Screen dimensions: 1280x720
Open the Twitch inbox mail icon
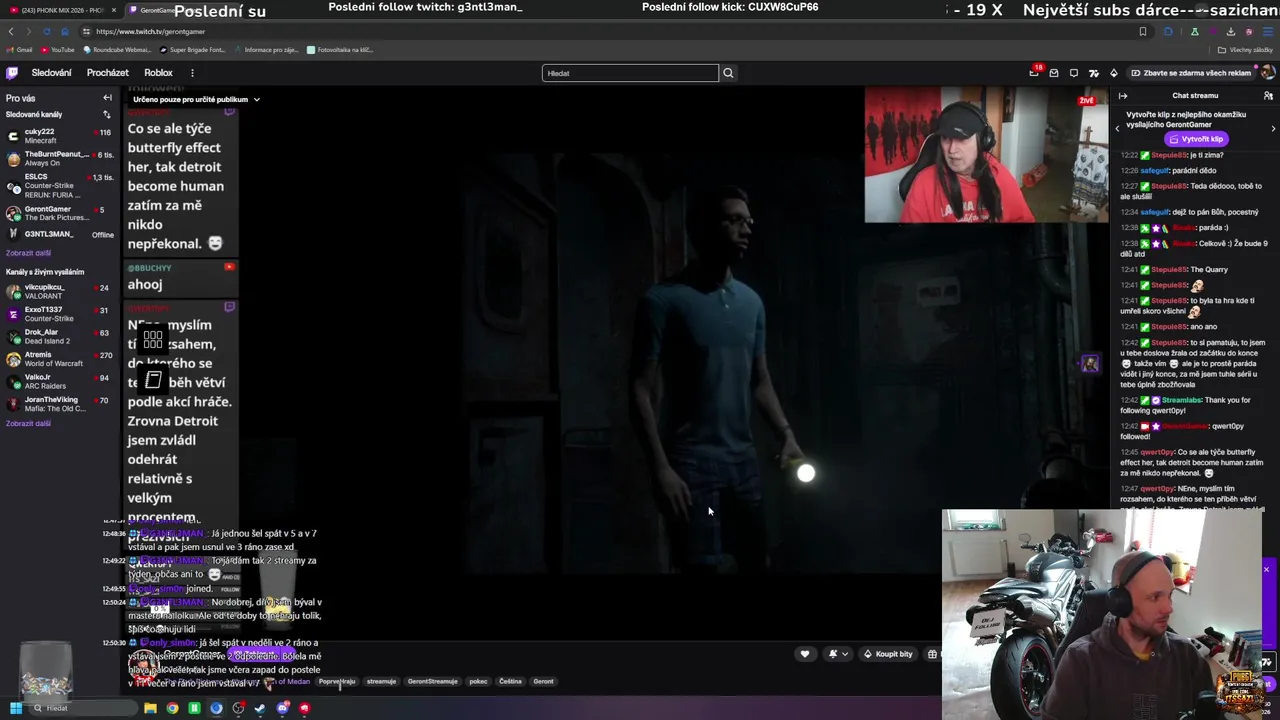pyautogui.click(x=1053, y=73)
